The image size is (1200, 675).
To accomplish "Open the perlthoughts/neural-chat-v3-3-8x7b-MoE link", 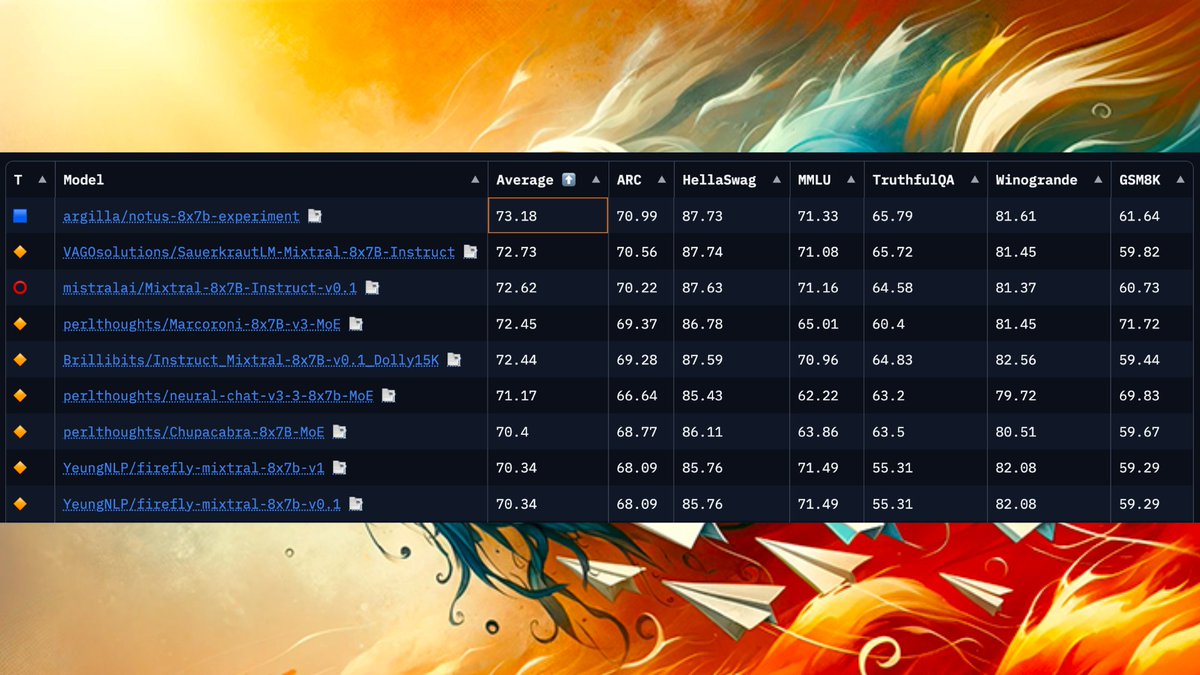I will pyautogui.click(x=218, y=396).
